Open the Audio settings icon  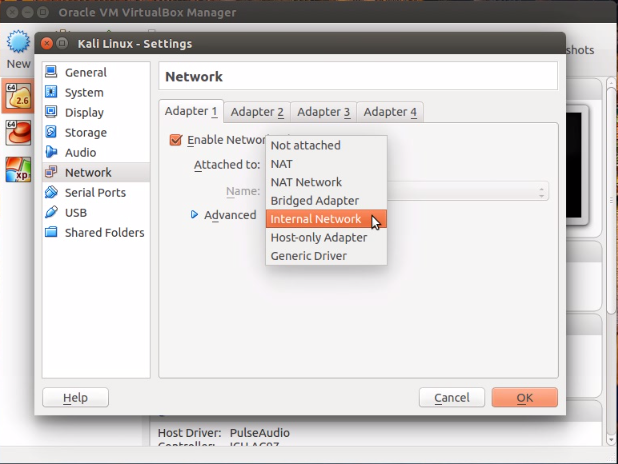(51, 152)
